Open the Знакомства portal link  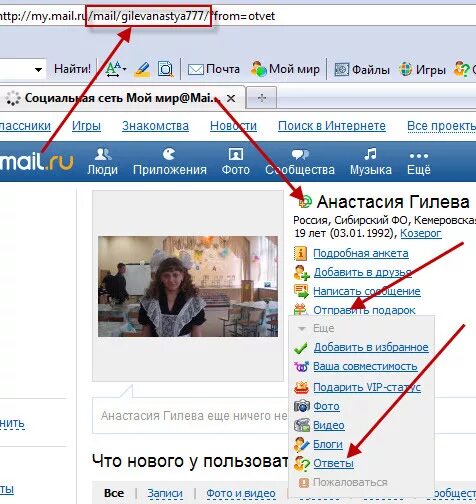tap(155, 126)
